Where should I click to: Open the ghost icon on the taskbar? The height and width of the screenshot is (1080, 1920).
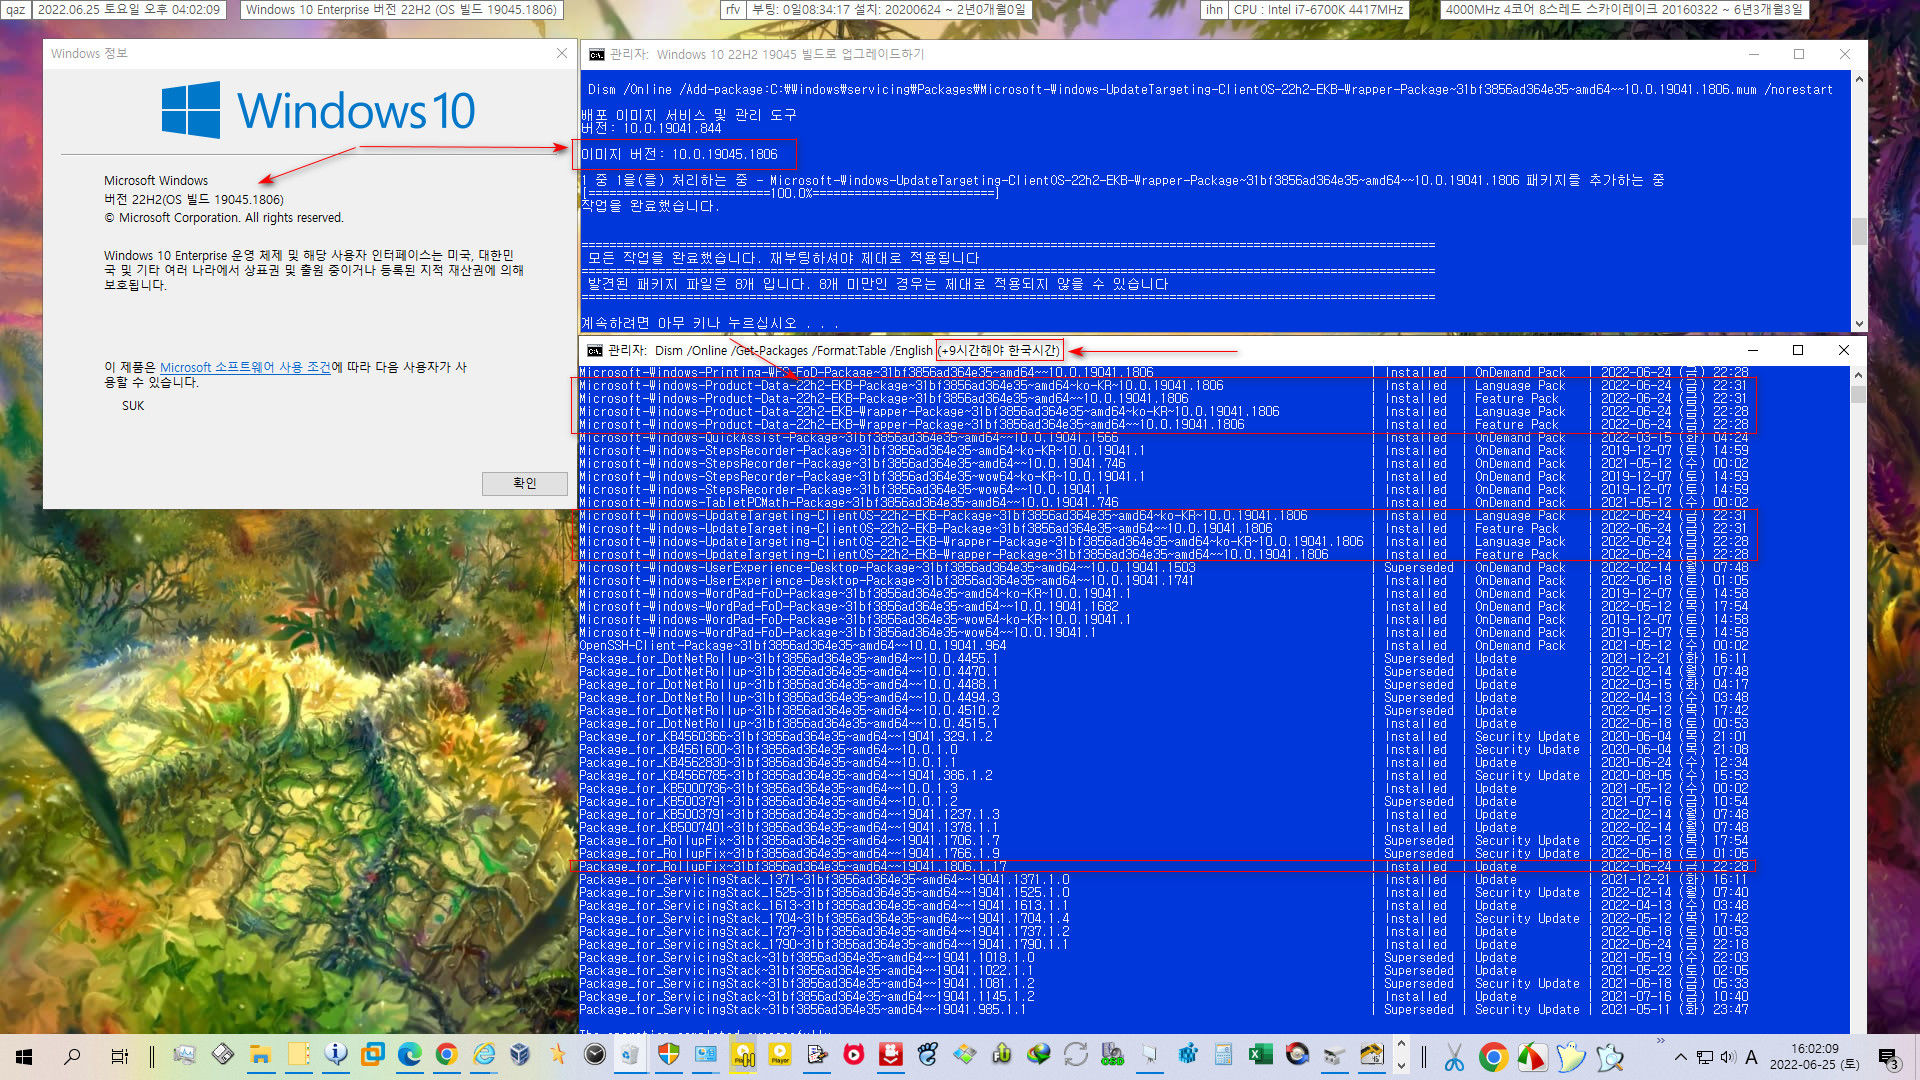pyautogui.click(x=1571, y=1057)
